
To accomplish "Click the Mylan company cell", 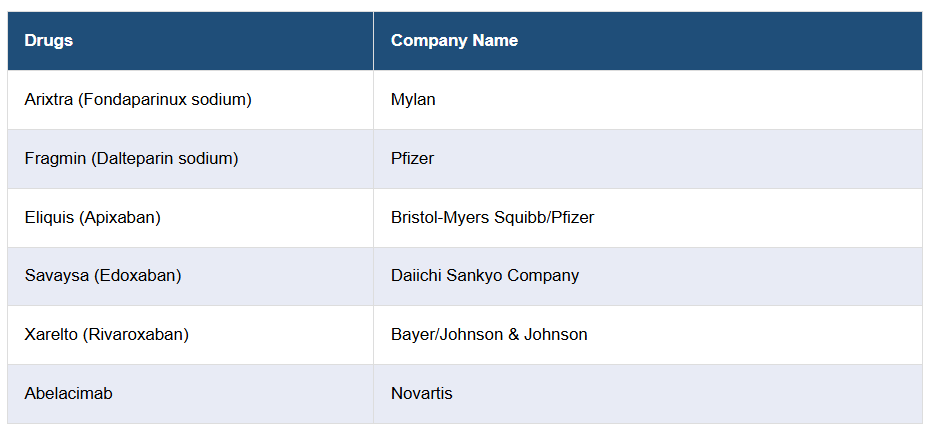I will coord(413,100).
